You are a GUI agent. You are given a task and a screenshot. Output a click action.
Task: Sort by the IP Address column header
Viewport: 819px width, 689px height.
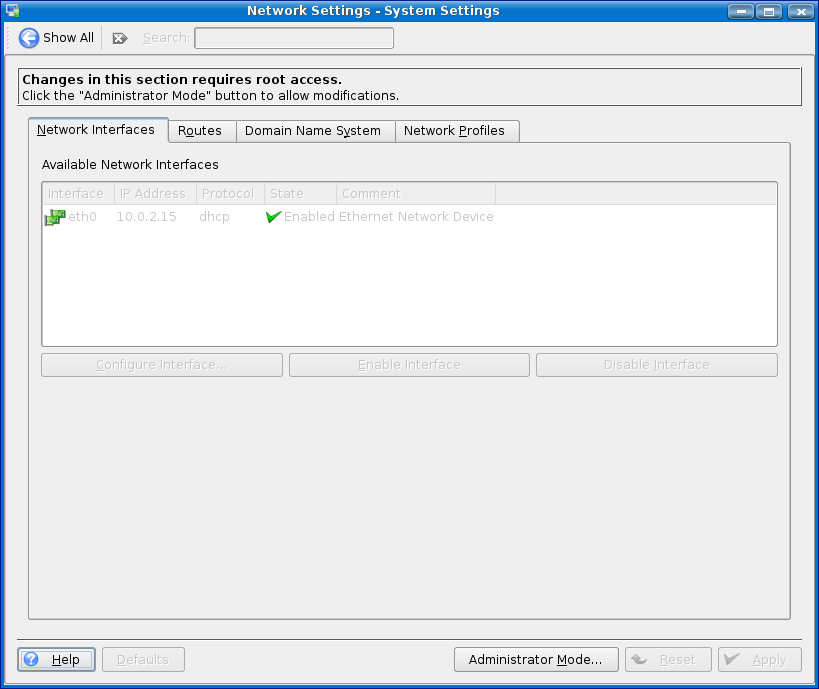(x=153, y=194)
